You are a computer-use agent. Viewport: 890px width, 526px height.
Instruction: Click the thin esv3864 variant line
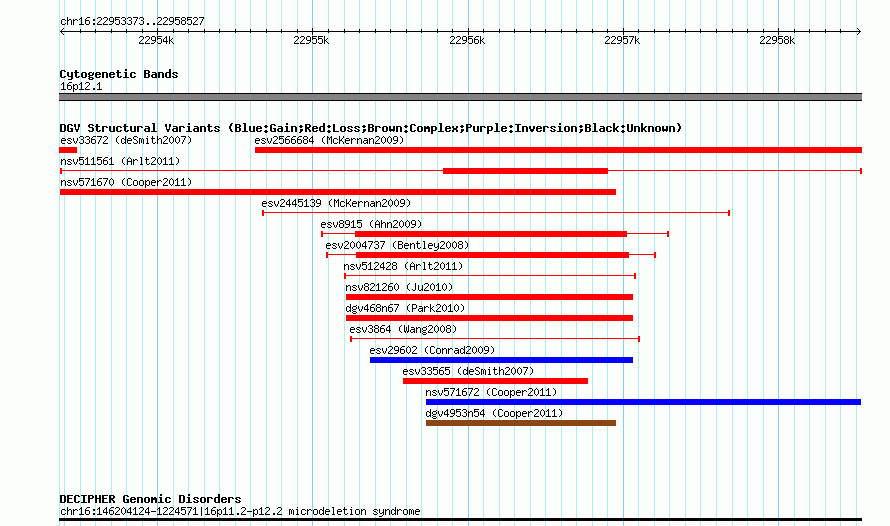[495, 339]
